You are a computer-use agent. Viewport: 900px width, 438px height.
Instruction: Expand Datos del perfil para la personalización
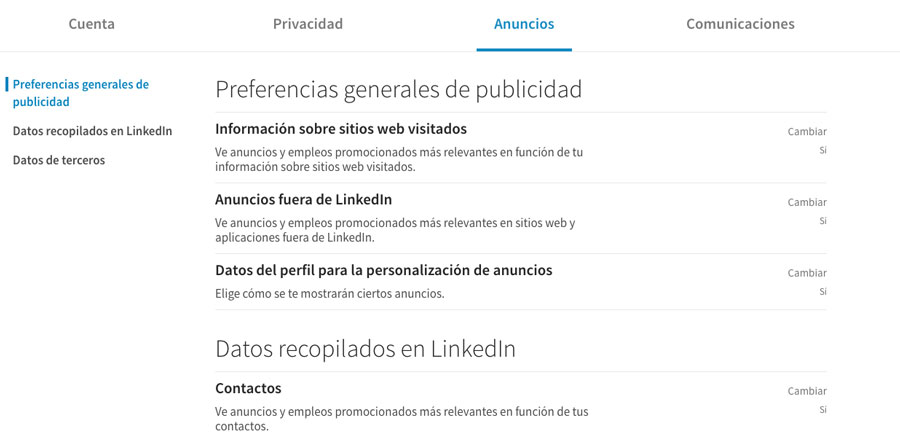[x=383, y=270]
